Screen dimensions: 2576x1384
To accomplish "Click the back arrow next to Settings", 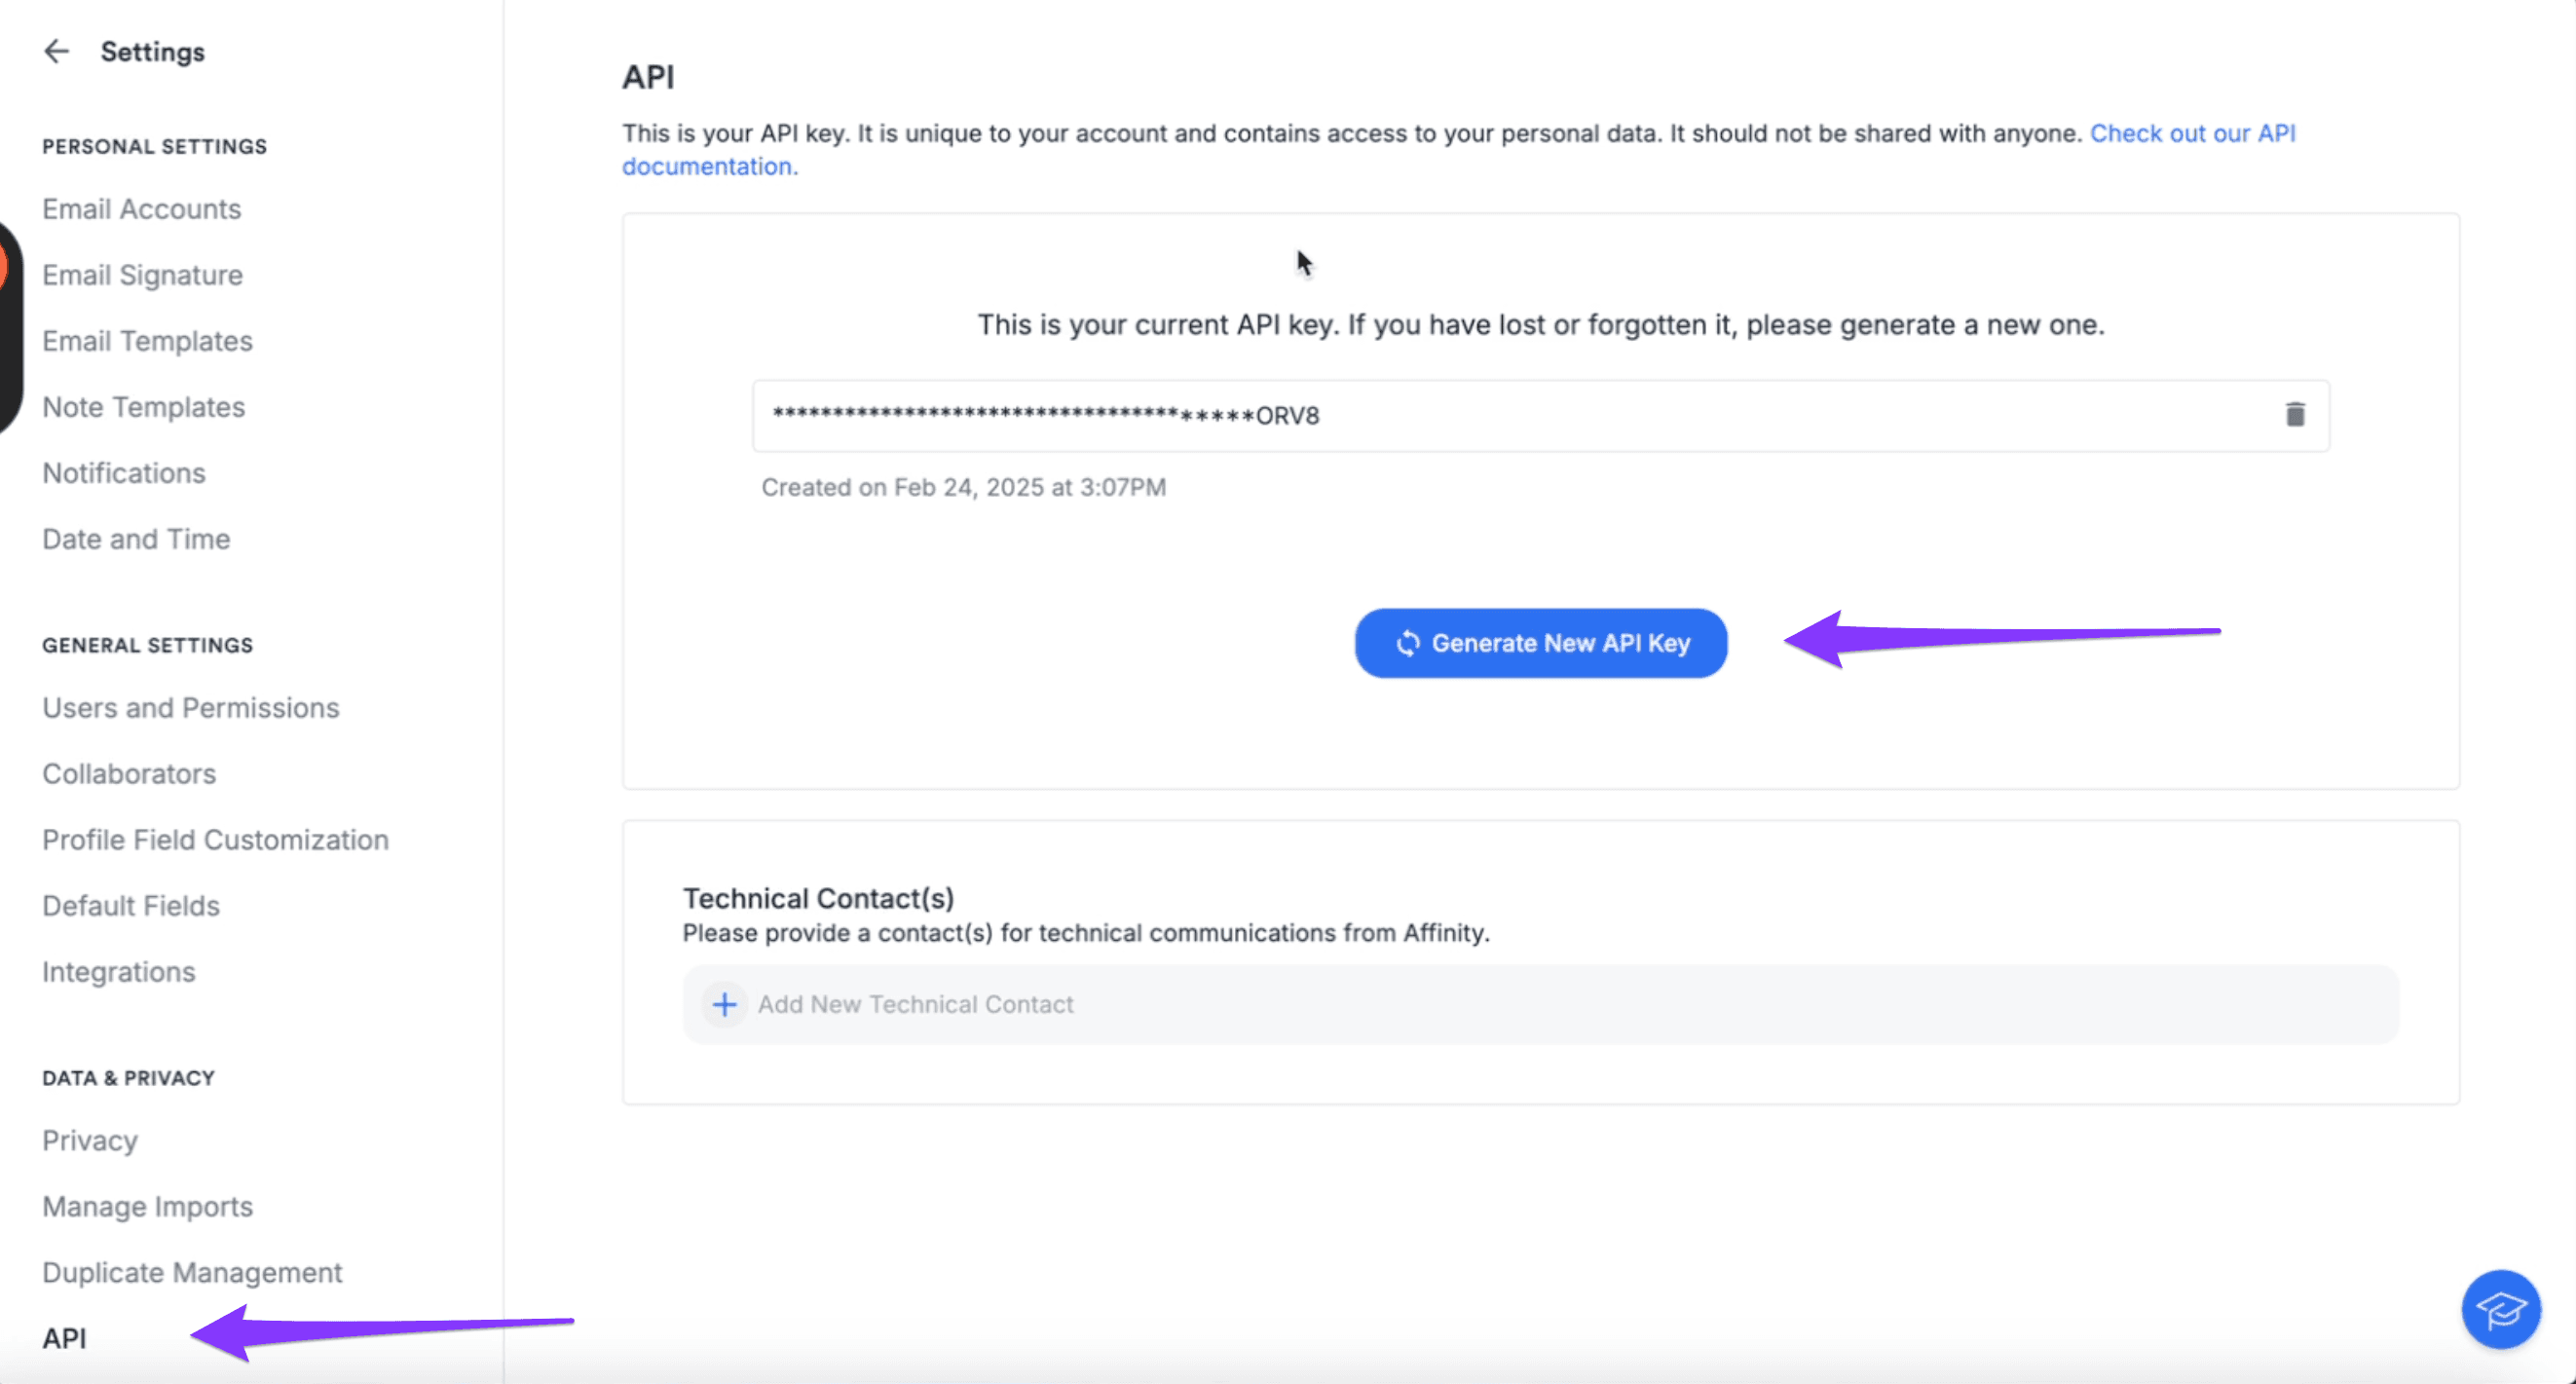I will point(56,51).
